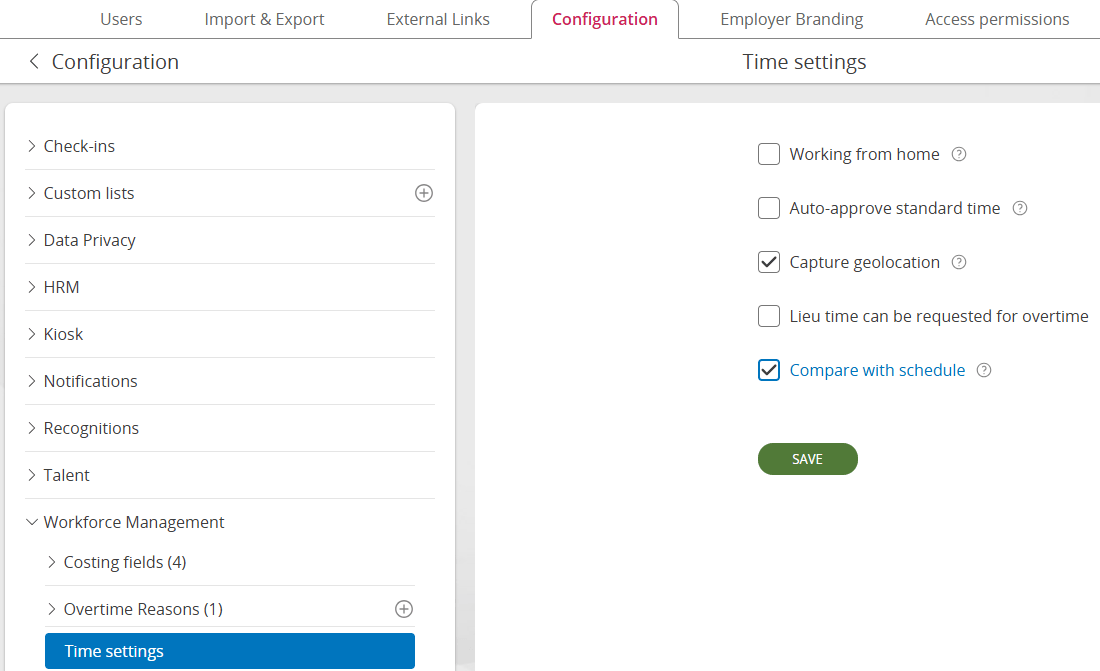Open the Import & Export tab

click(264, 19)
